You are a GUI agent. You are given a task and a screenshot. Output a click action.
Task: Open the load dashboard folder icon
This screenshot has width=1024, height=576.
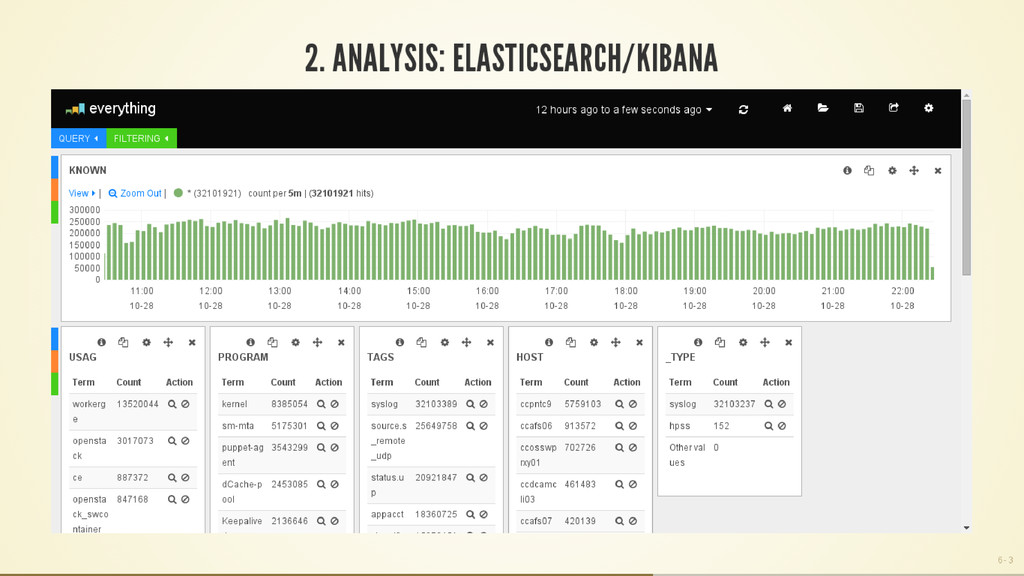[x=823, y=108]
